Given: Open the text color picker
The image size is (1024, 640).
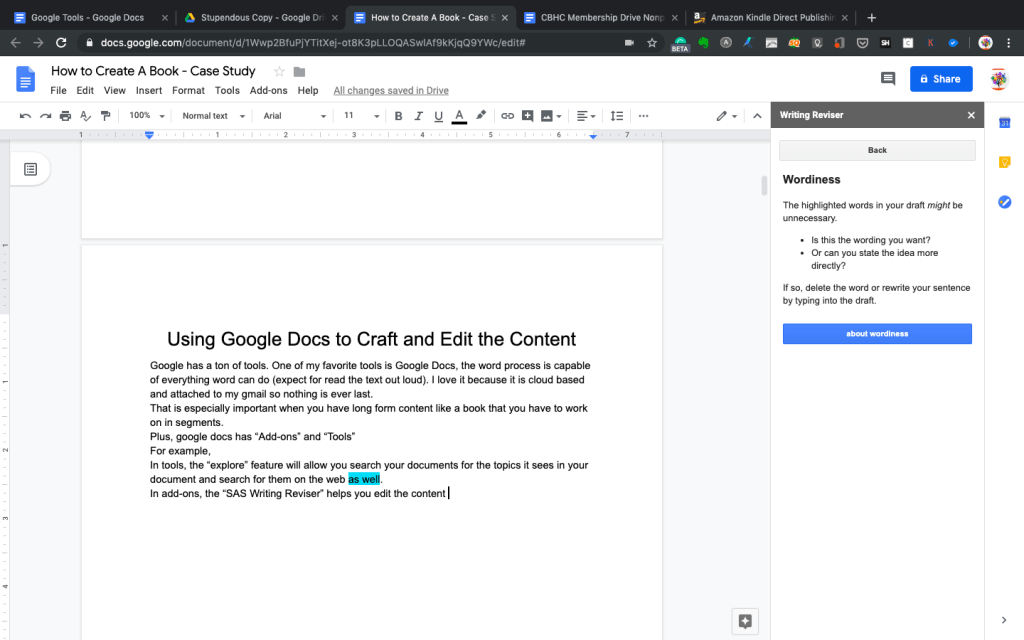Looking at the screenshot, I should tap(459, 116).
